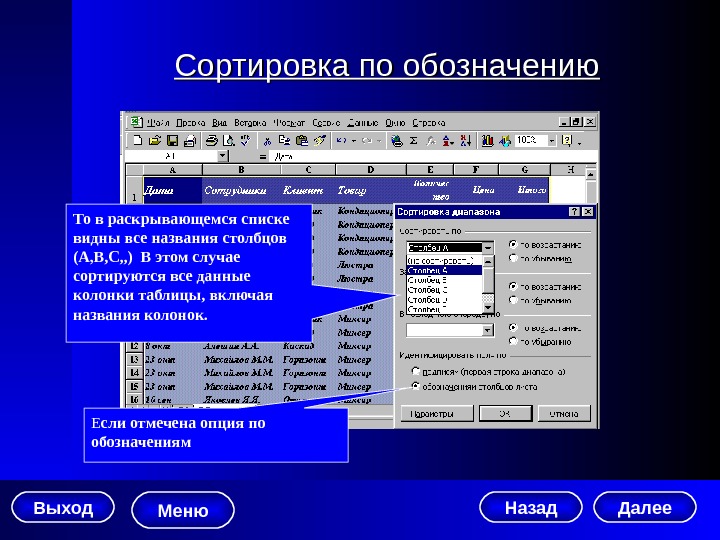Click the Insert Hyperlink globe icon
The height and width of the screenshot is (540, 720).
coord(396,141)
